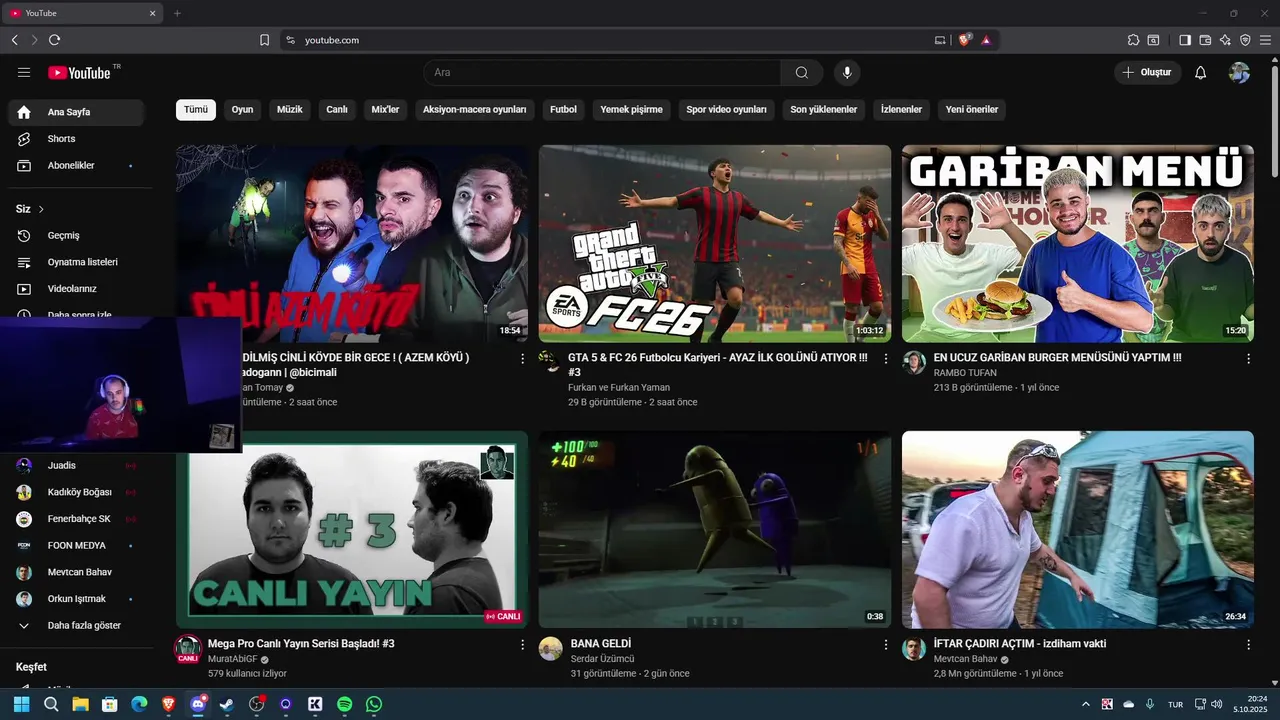
Task: Expand the Siz section chevron
Action: click(x=41, y=209)
